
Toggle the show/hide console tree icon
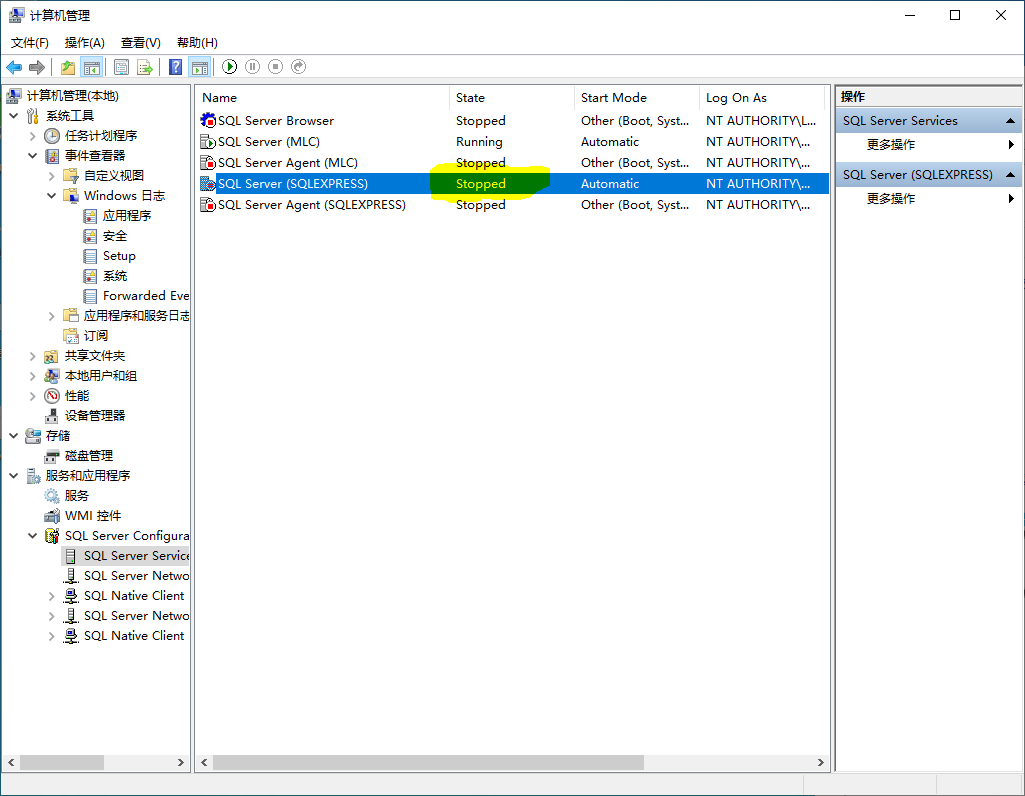click(x=92, y=67)
